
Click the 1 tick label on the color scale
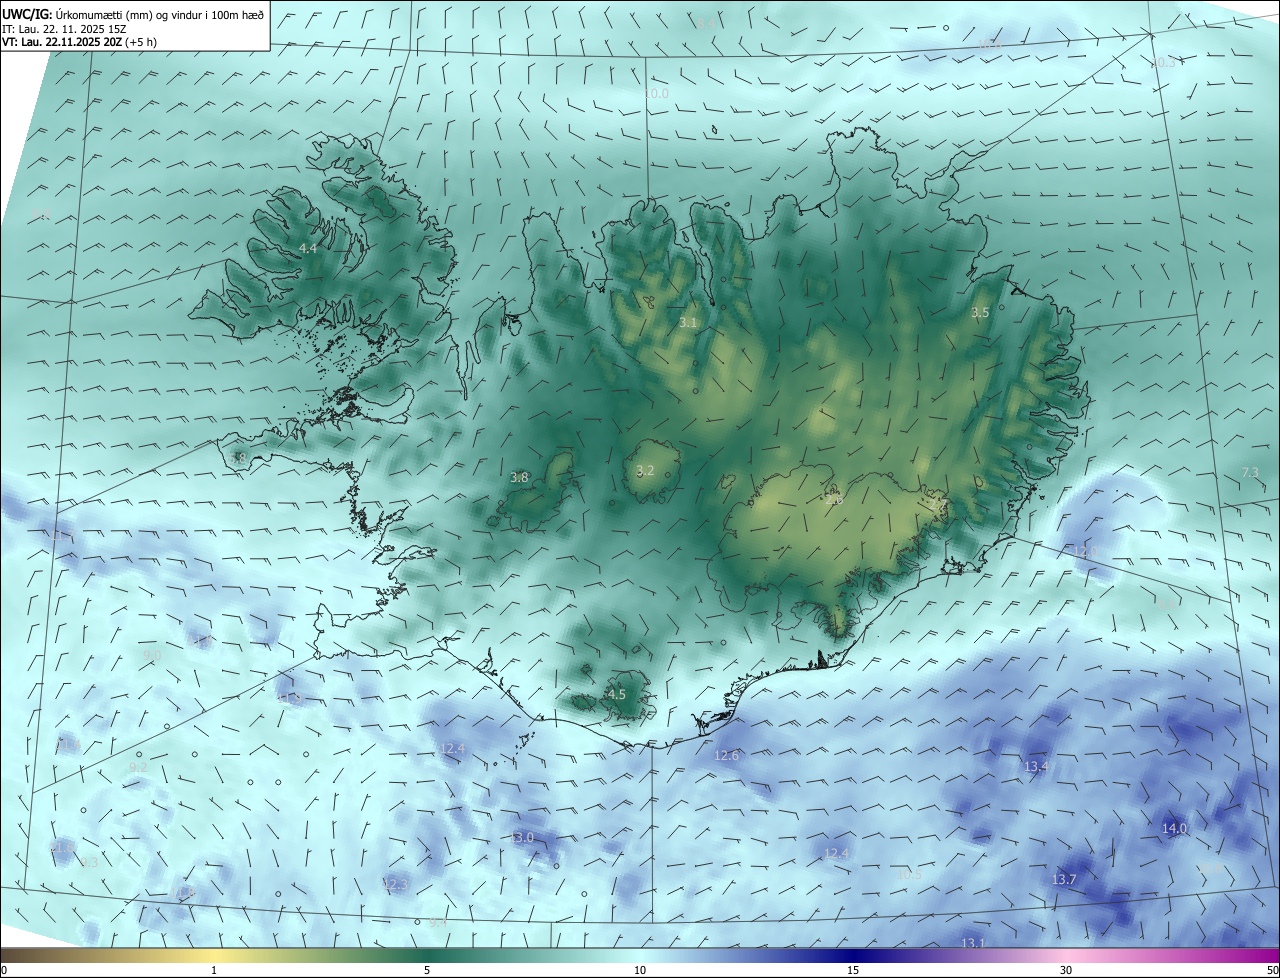[x=214, y=970]
